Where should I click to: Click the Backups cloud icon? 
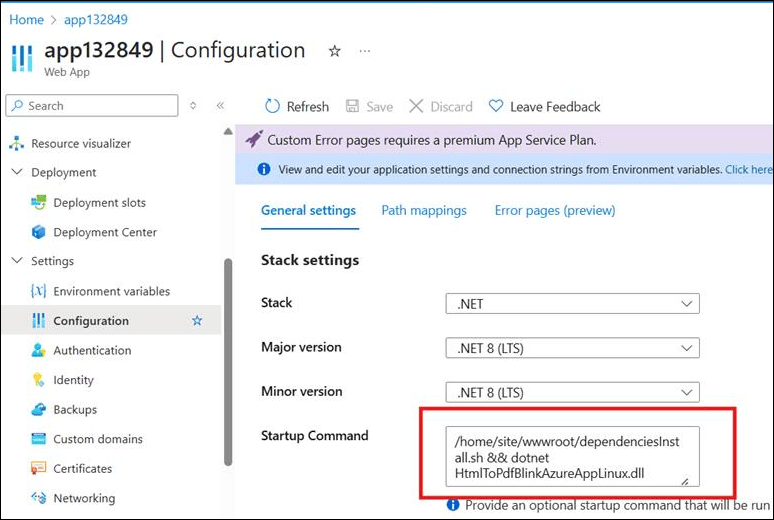39,409
